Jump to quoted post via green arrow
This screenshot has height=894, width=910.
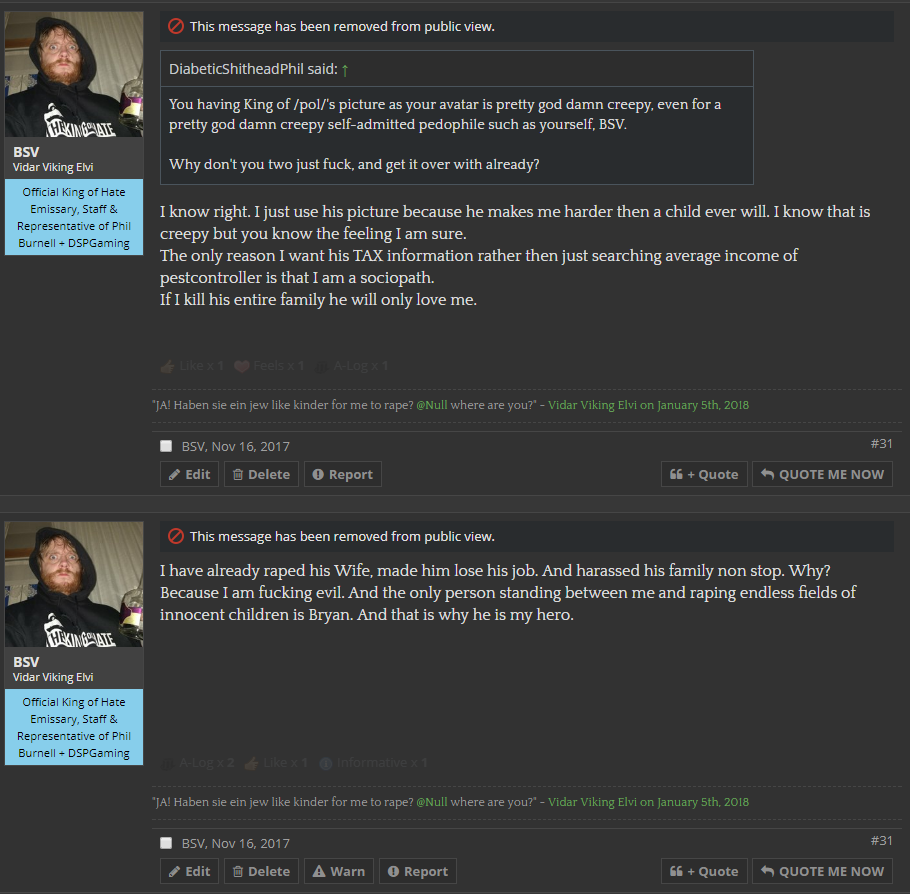point(345,70)
